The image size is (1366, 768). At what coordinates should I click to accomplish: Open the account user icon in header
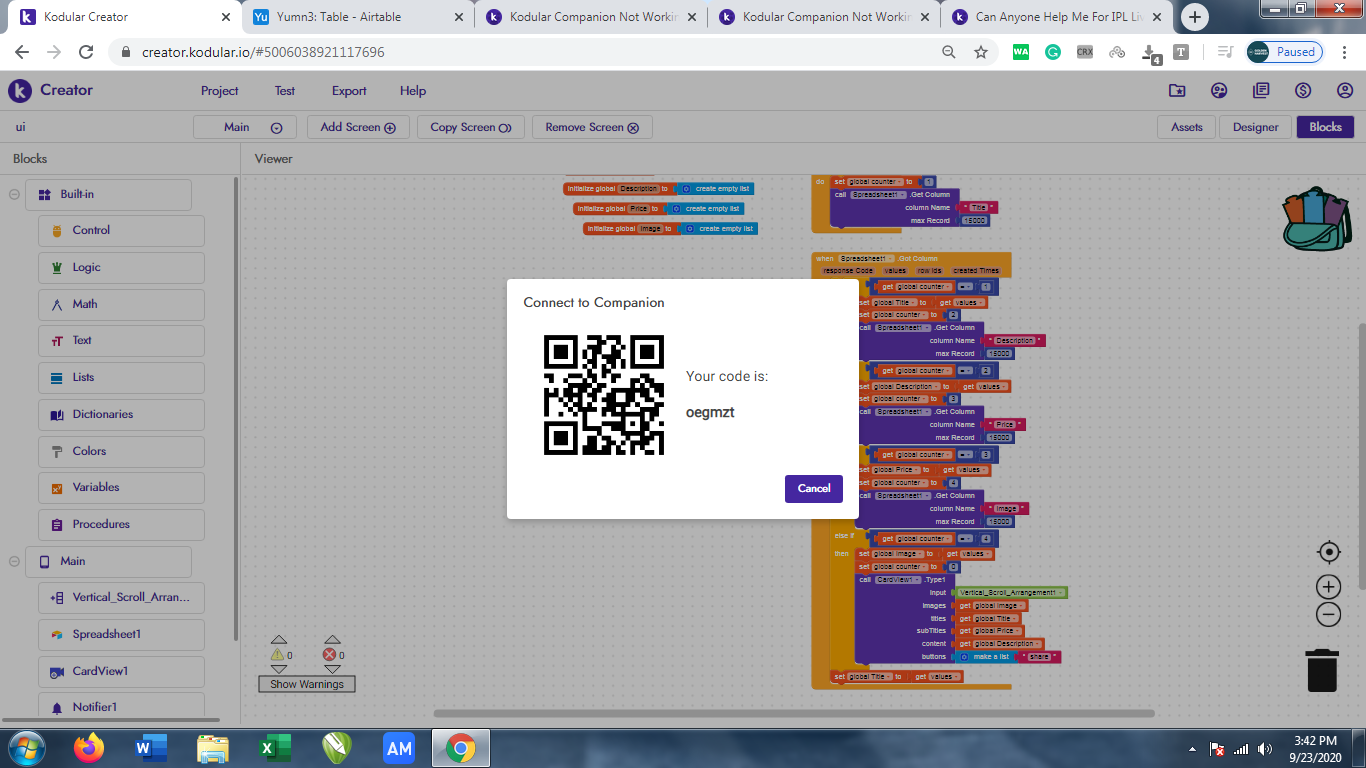tap(1344, 90)
